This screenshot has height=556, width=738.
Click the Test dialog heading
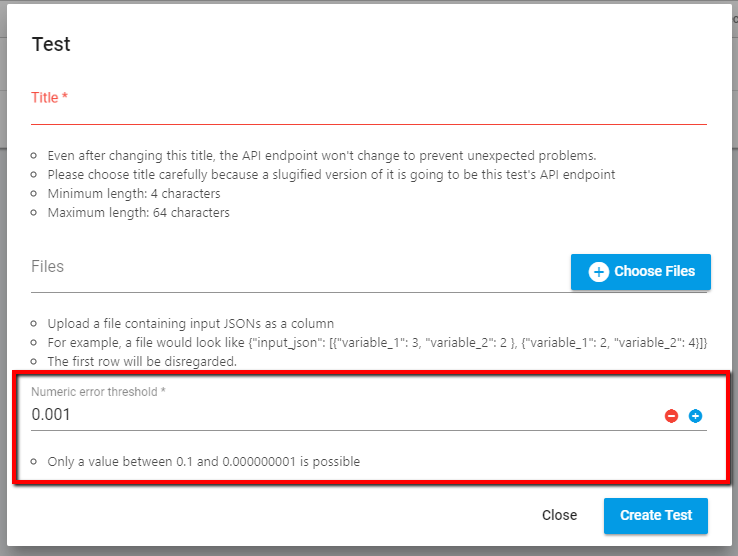51,44
